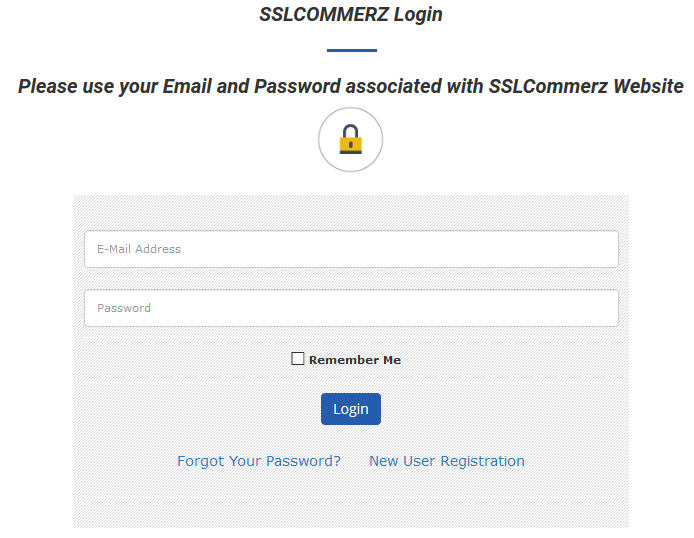Tick the Remember Me checkbox
This screenshot has height=538, width=694.
(x=297, y=359)
